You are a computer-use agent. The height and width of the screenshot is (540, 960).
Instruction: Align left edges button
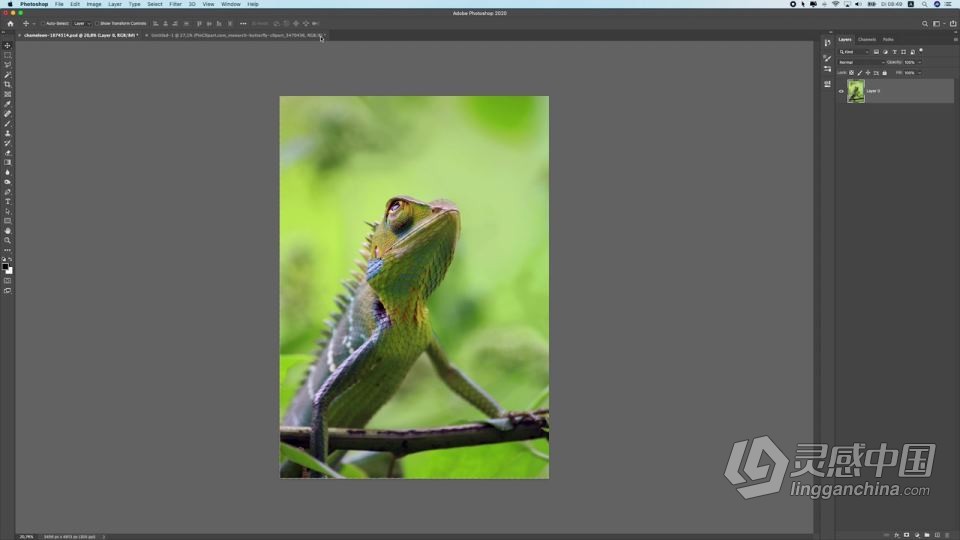click(156, 24)
